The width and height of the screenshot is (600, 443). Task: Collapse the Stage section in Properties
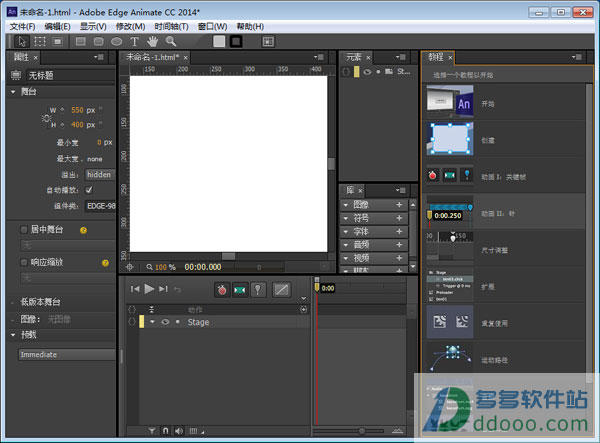(x=13, y=92)
